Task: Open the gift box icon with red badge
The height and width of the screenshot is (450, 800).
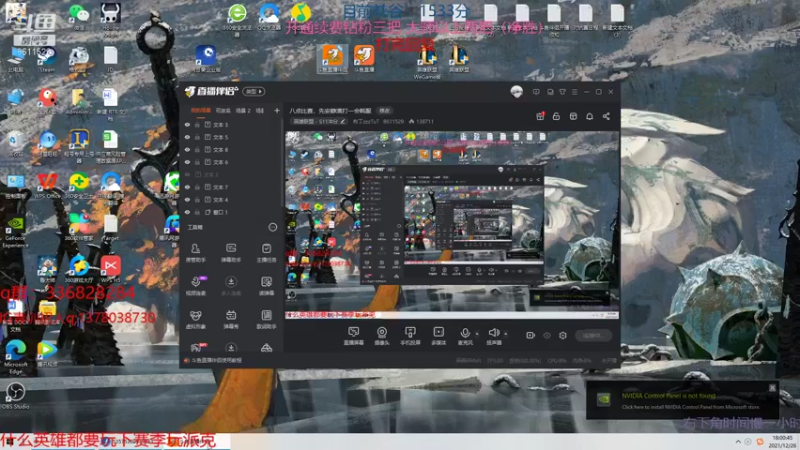Action: (x=540, y=116)
